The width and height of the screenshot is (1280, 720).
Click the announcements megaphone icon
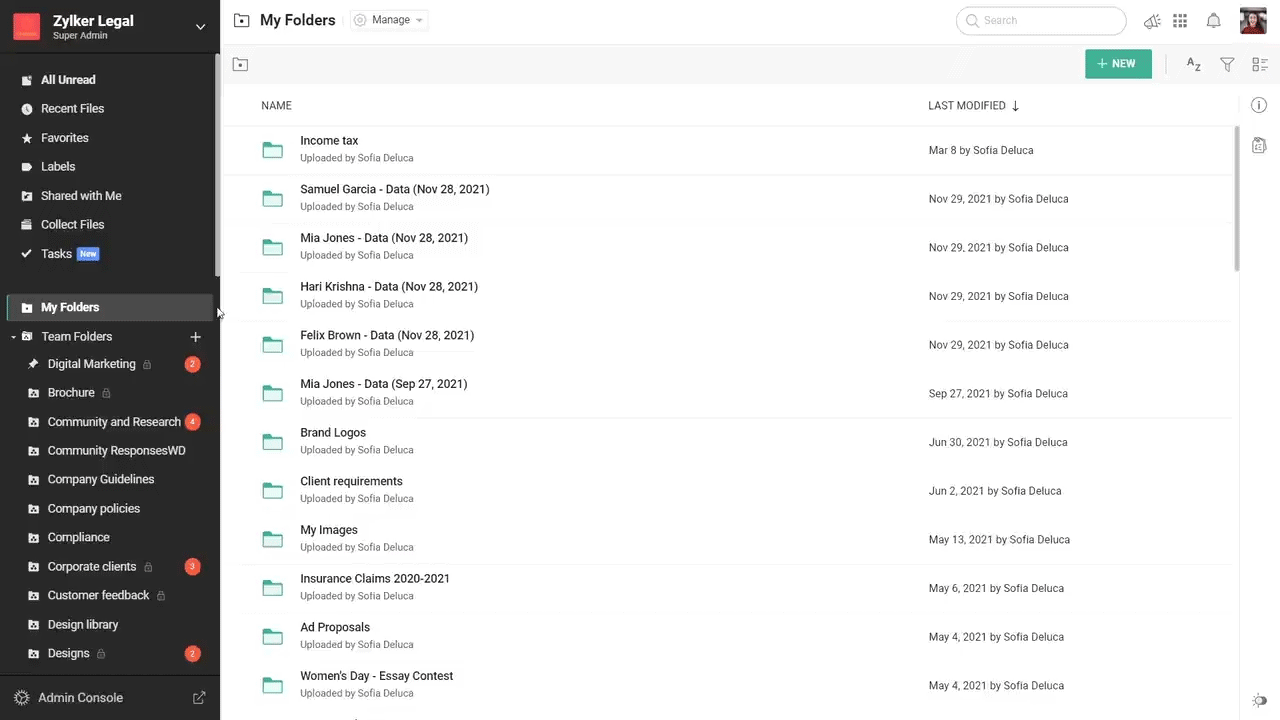tap(1152, 21)
